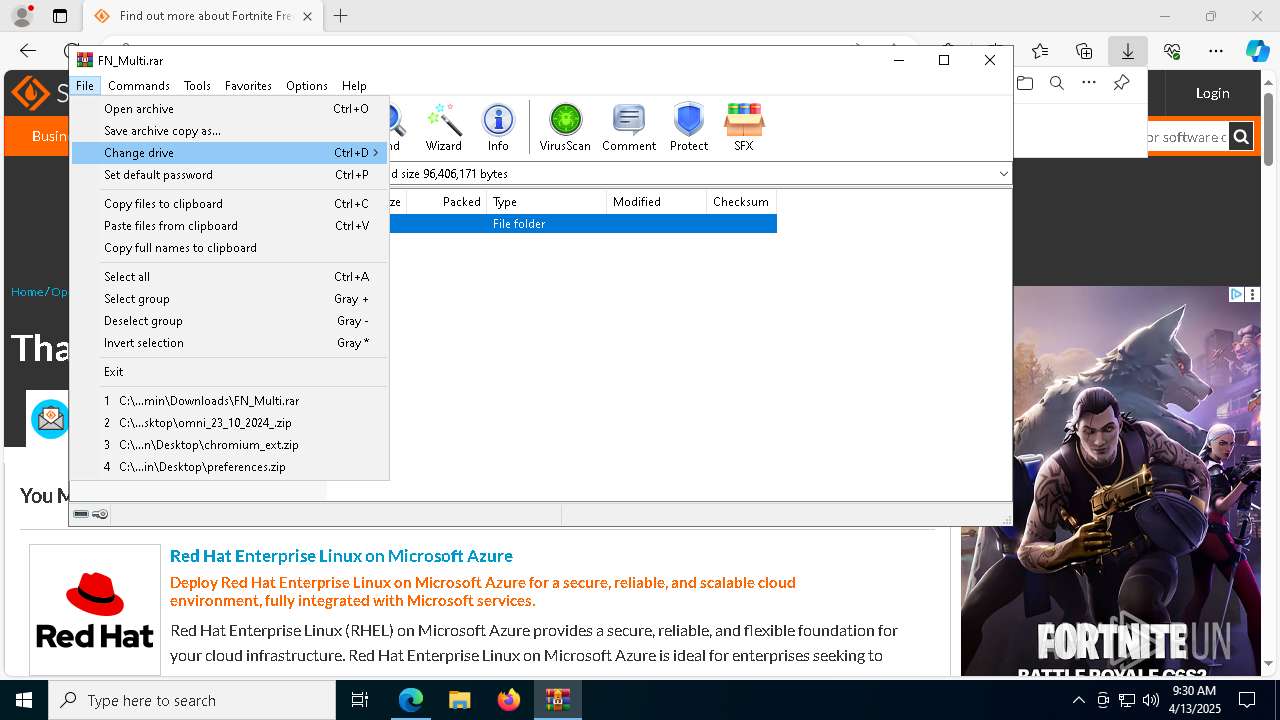Sort by the Packed column header
This screenshot has width=1280, height=720.
[x=447, y=202]
